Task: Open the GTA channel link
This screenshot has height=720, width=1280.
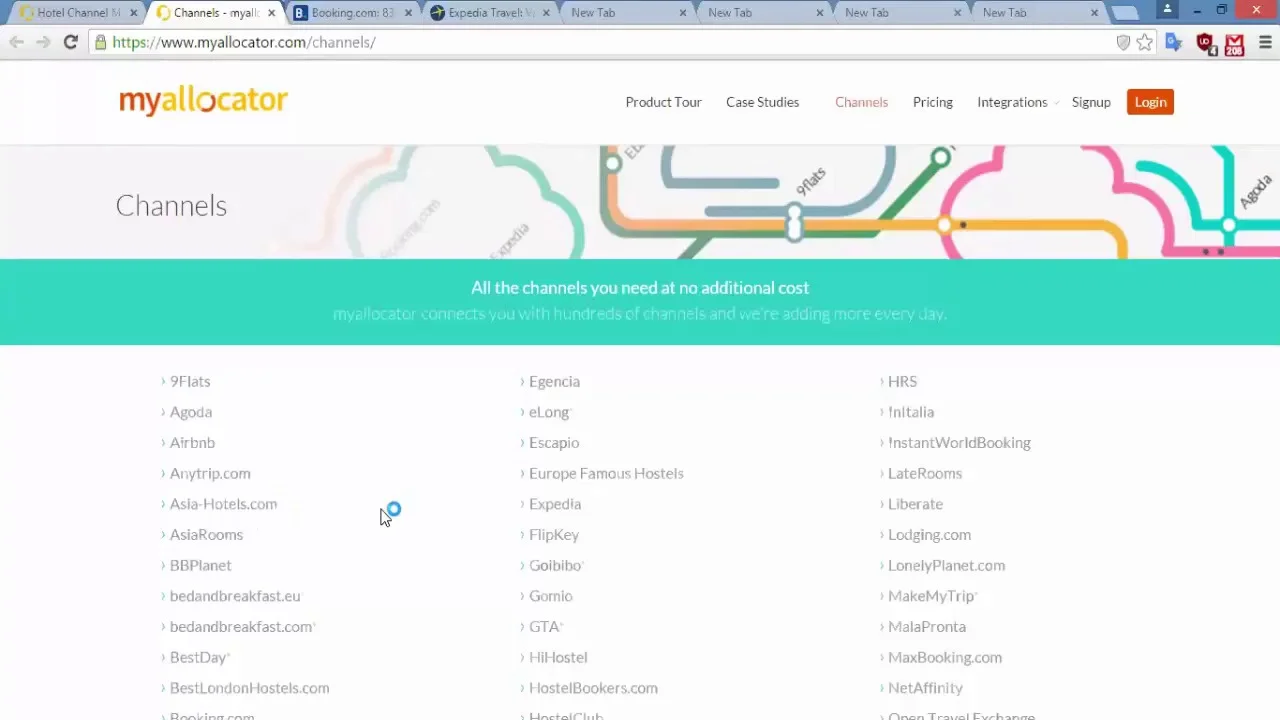Action: point(544,626)
